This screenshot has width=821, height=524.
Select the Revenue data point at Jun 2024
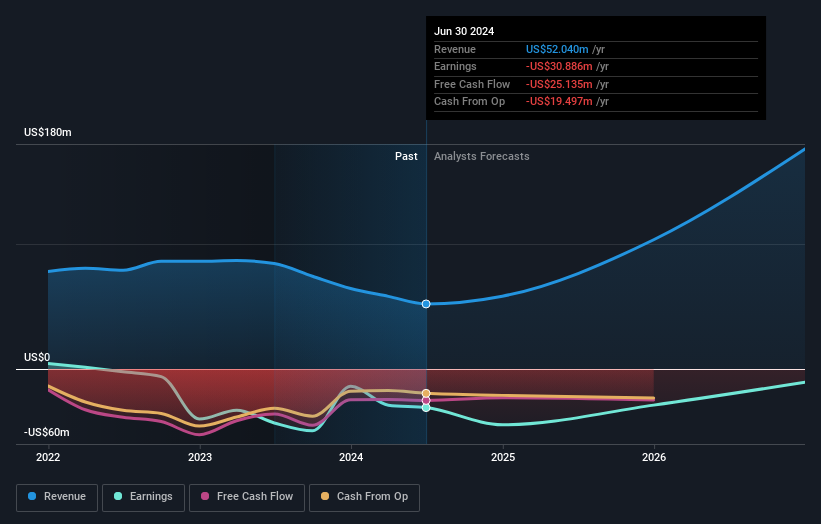pyautogui.click(x=426, y=304)
